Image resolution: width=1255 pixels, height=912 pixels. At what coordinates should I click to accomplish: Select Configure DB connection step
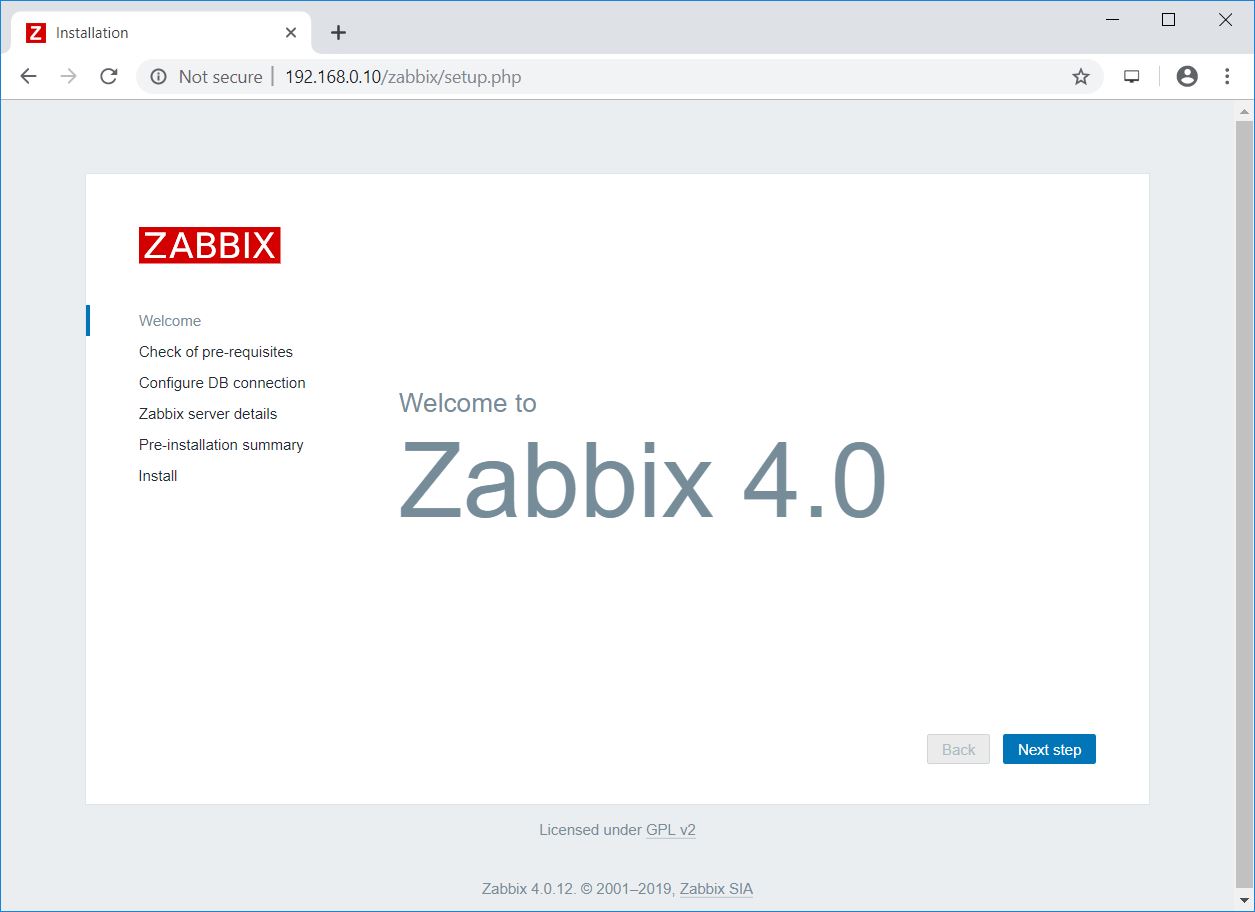(x=222, y=383)
